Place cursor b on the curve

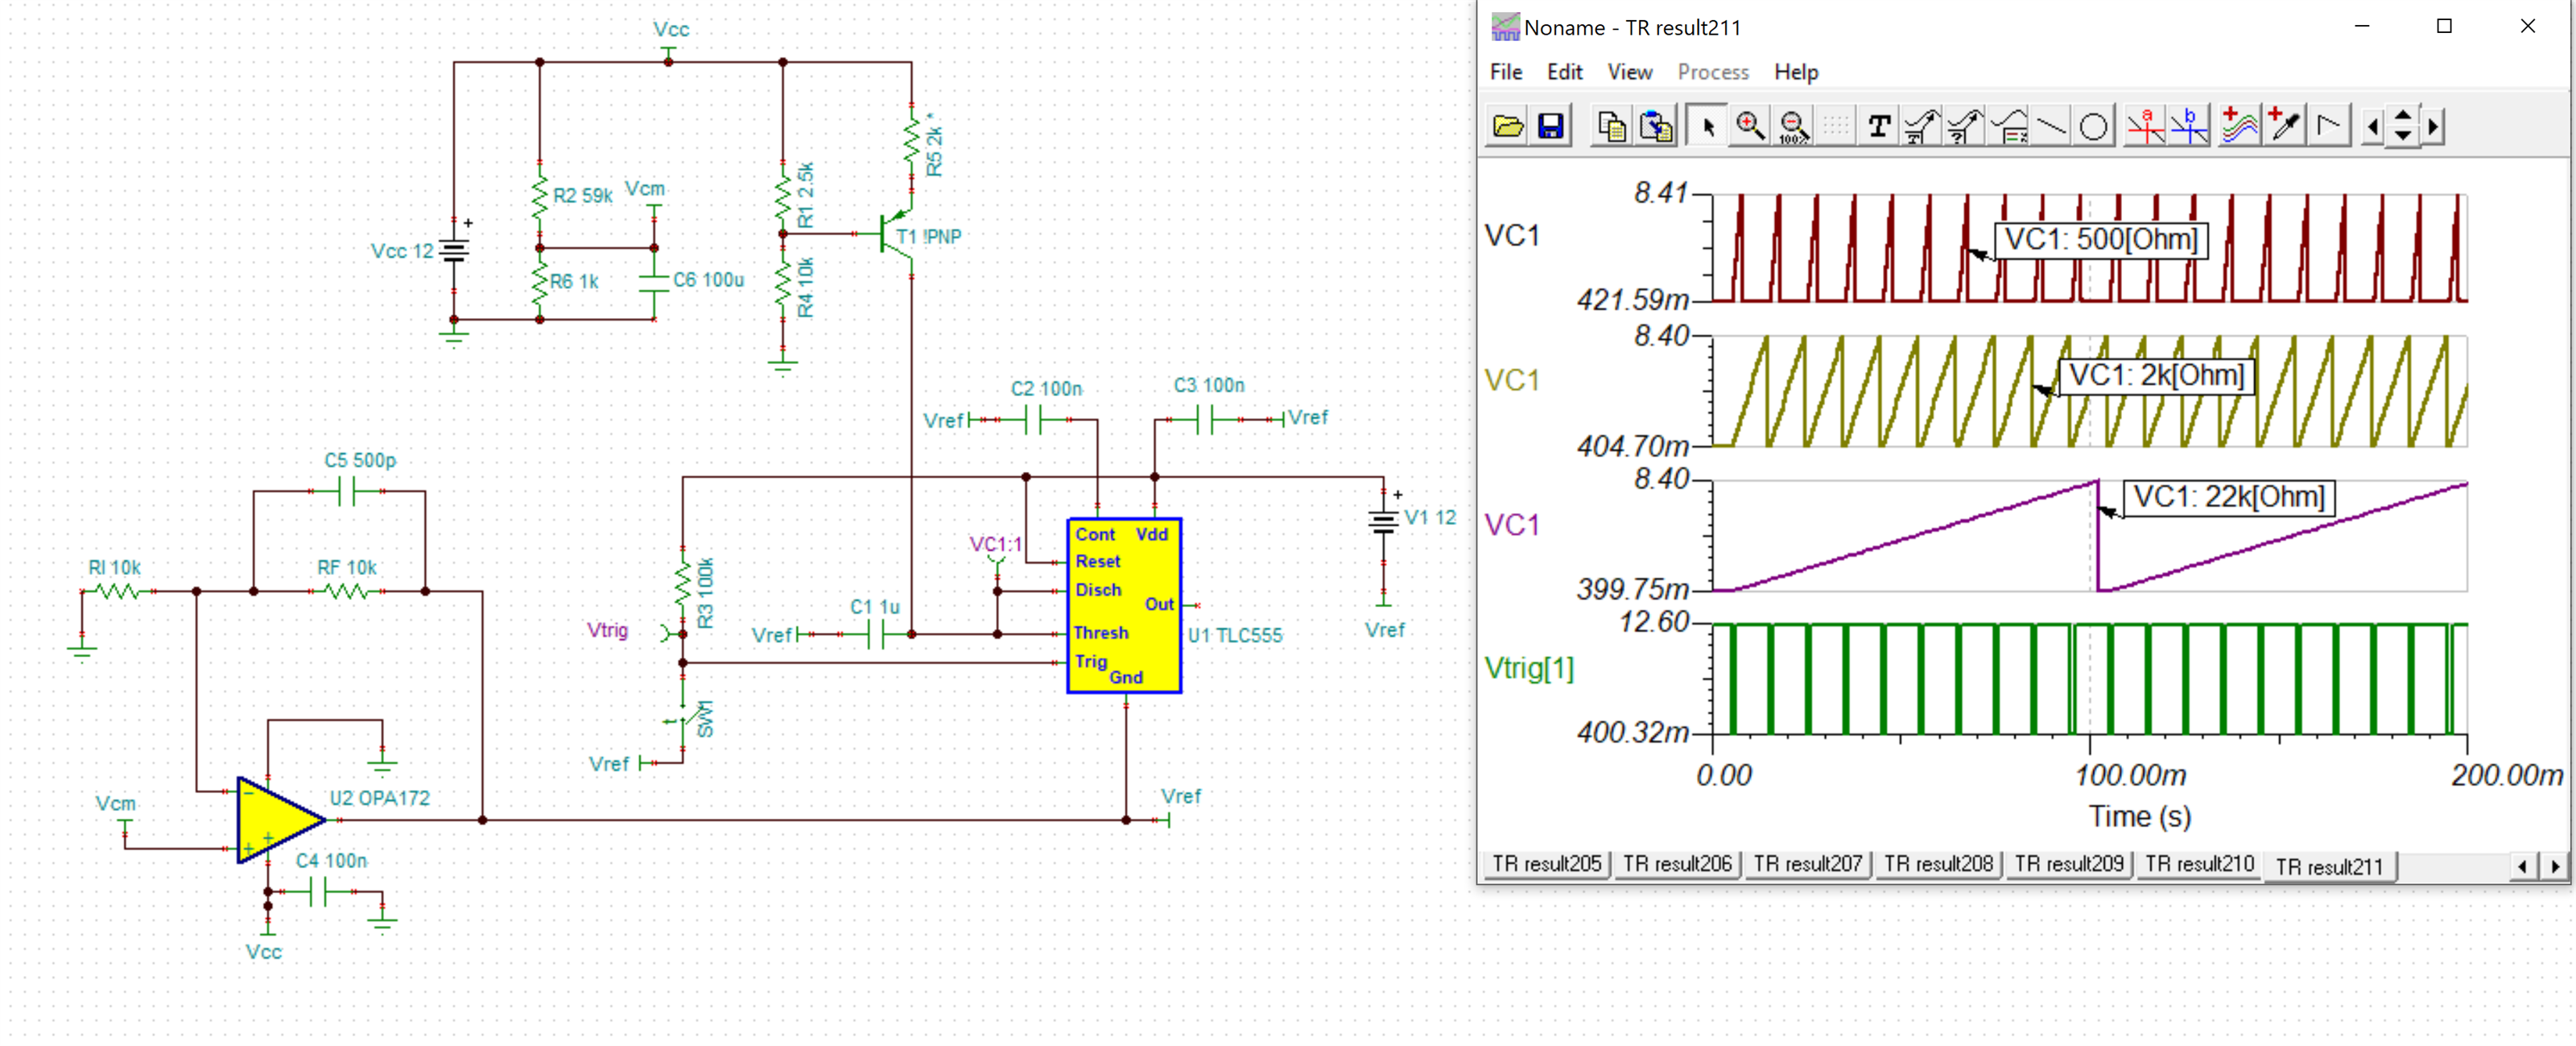(2188, 126)
